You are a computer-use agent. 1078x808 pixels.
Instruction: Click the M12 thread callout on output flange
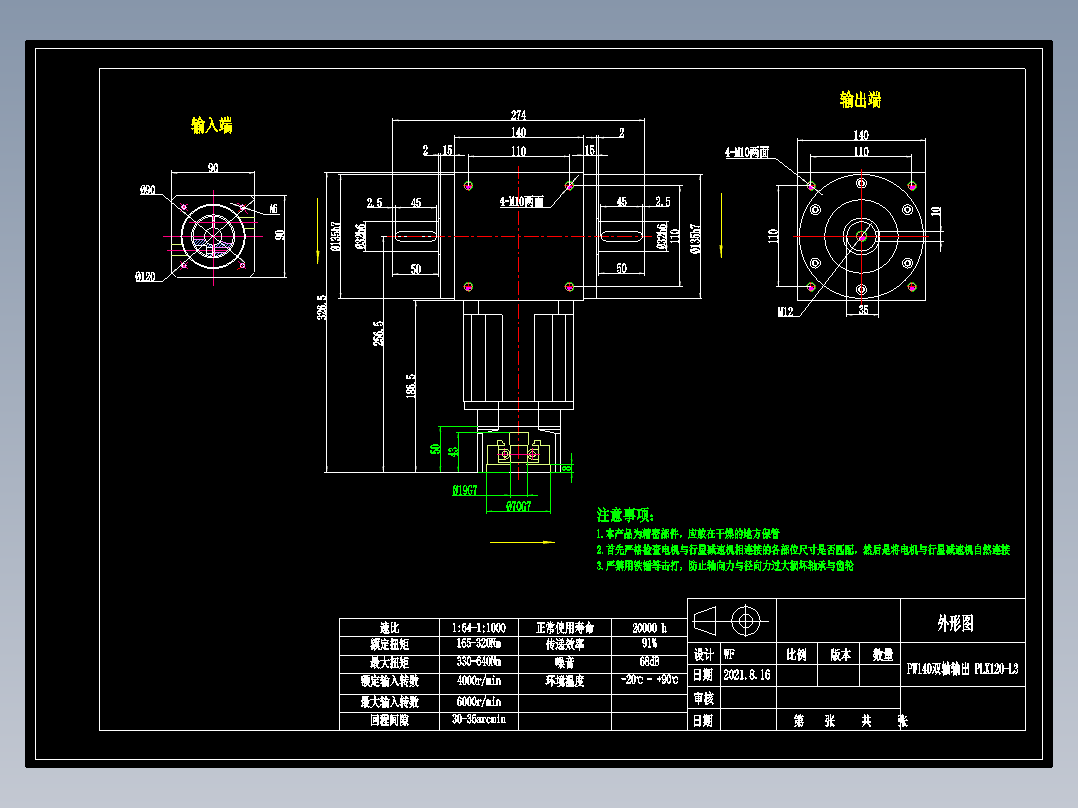coord(783,310)
